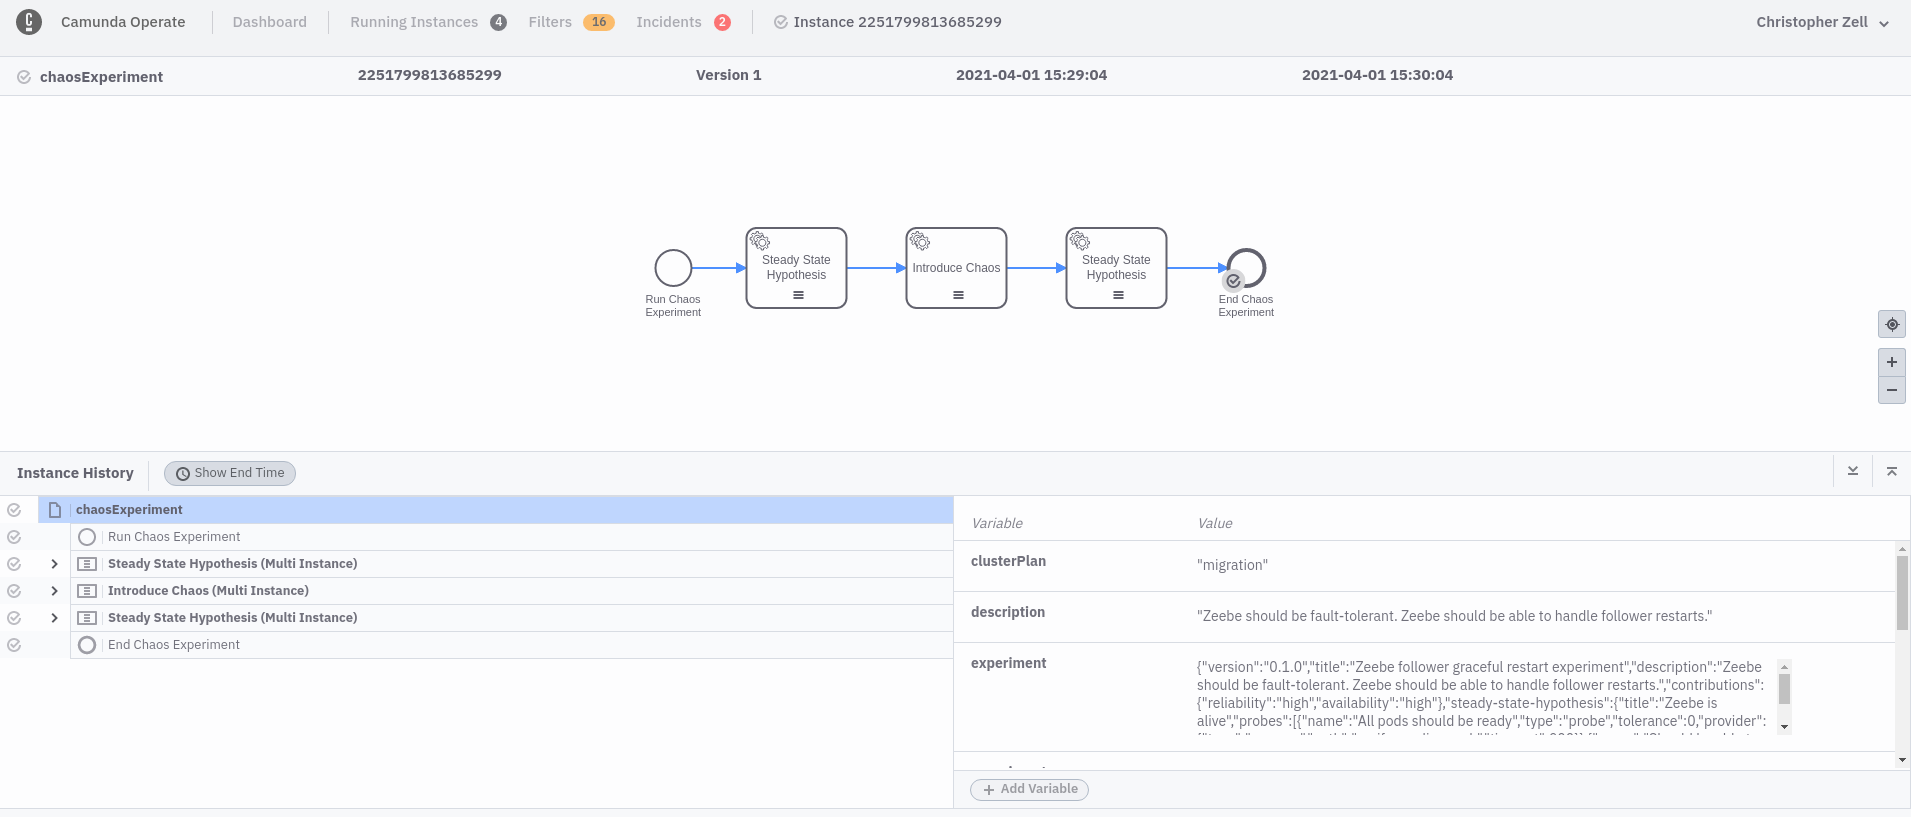Select second Steady State Hypothesis task node
Screen dimensions: 1911x817
(1116, 268)
